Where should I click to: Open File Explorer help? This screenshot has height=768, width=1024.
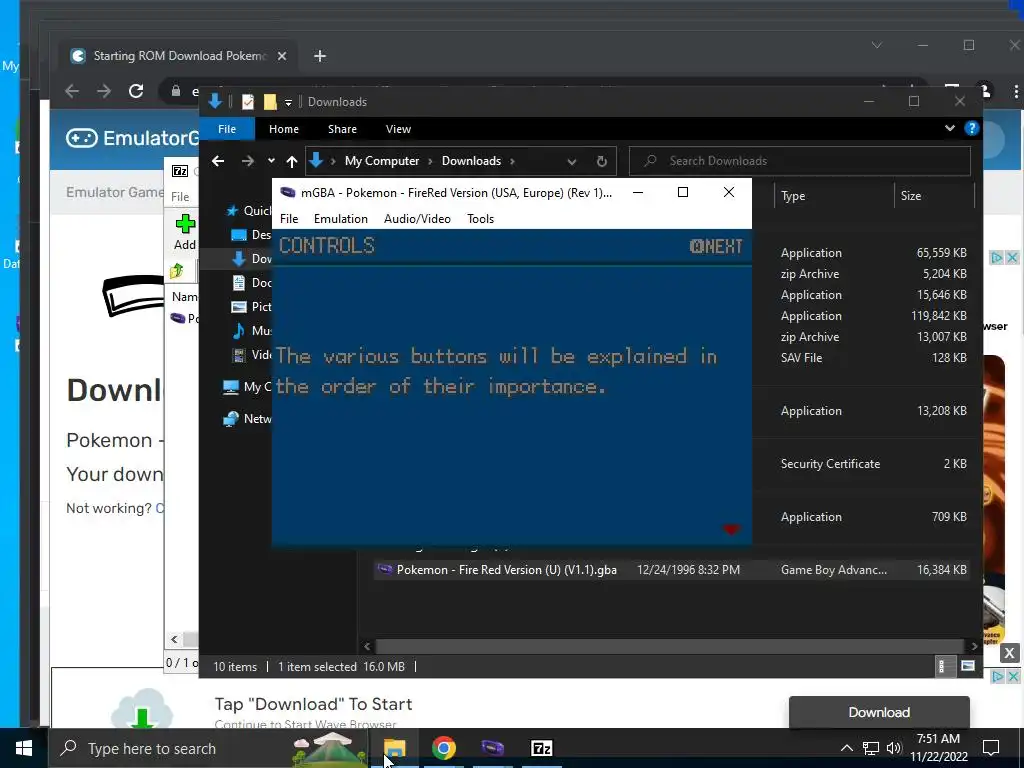[x=972, y=128]
